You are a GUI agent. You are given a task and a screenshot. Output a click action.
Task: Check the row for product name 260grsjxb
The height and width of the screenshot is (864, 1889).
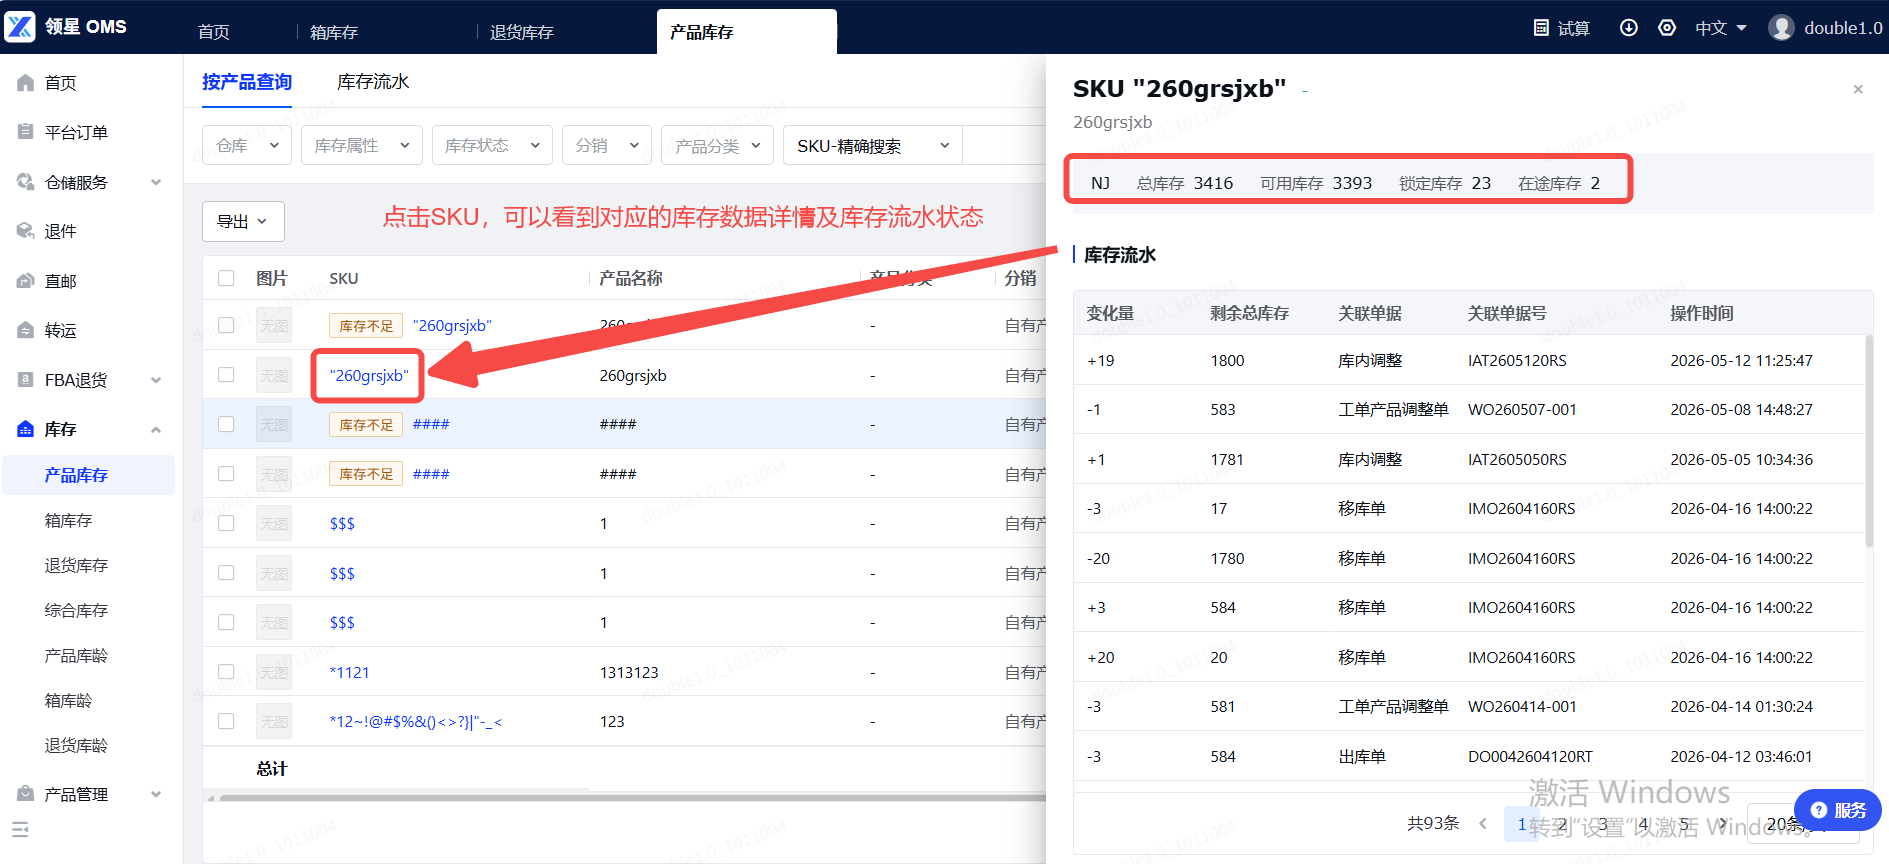226,375
